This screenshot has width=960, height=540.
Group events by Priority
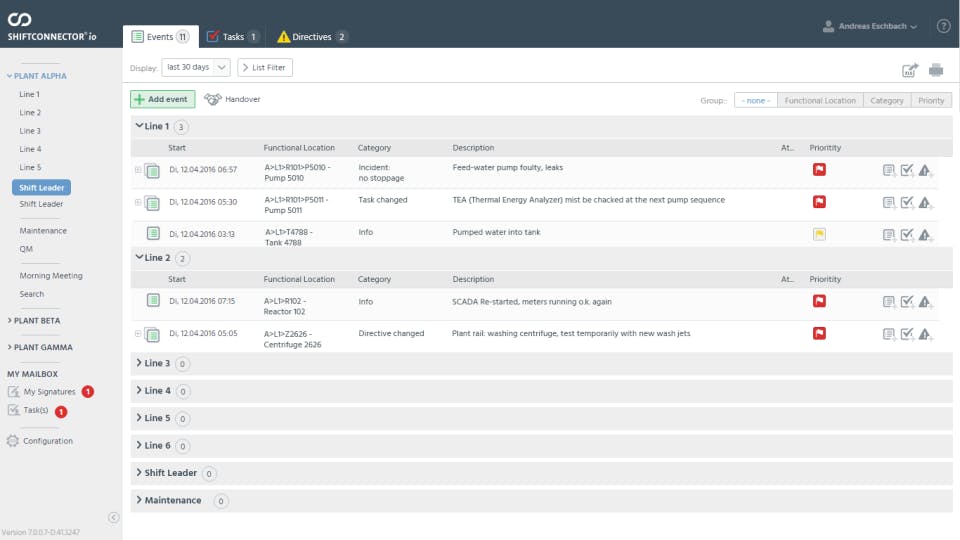tap(931, 100)
